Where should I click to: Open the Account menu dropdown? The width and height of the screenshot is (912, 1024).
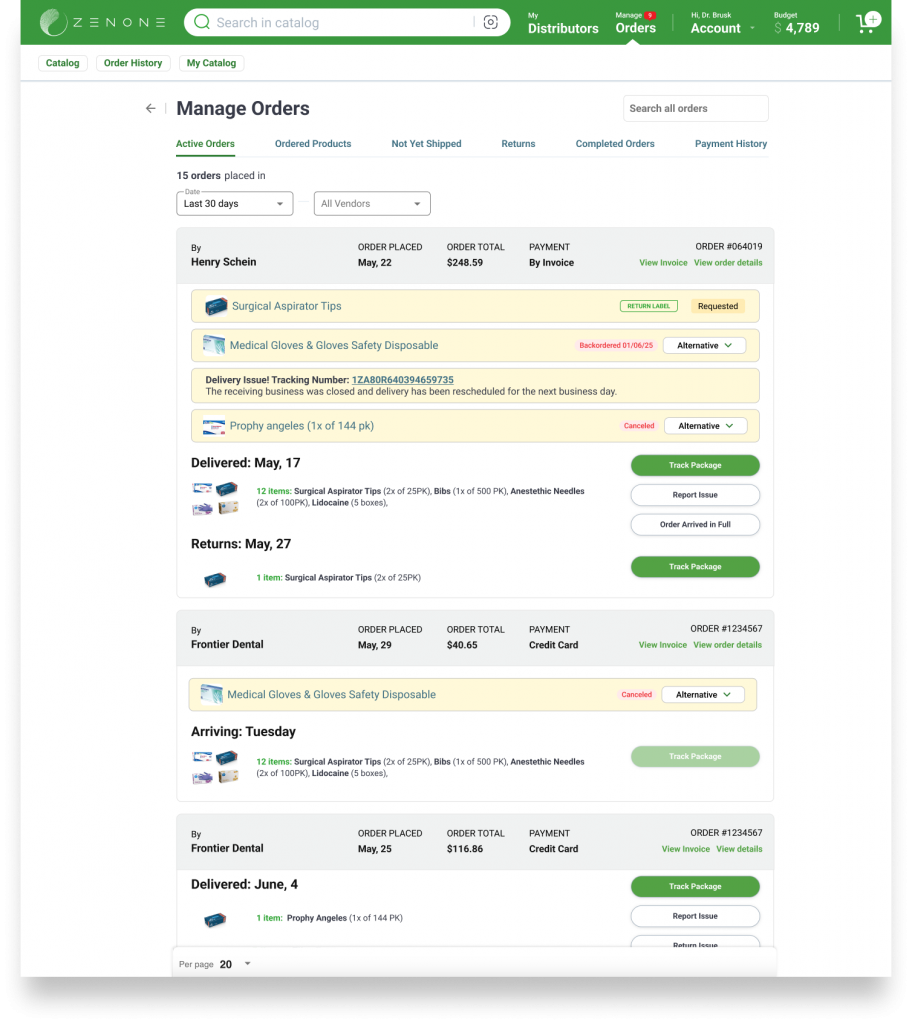[722, 28]
